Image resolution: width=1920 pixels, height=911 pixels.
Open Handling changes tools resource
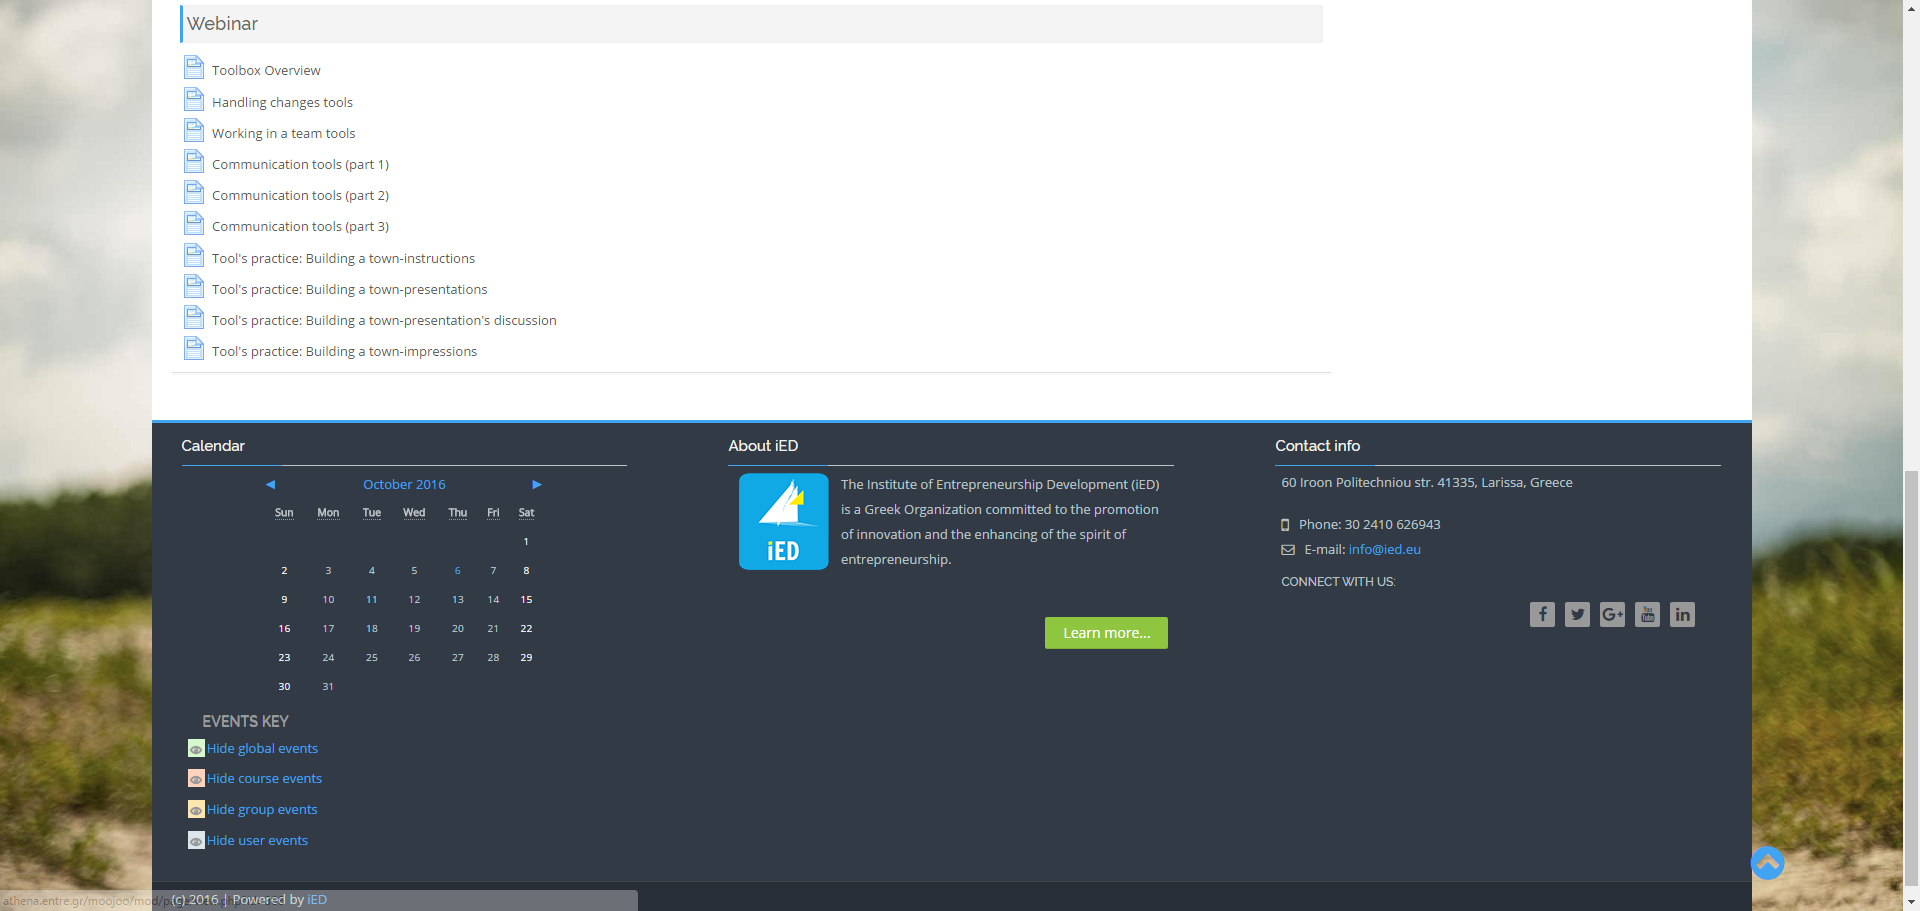pos(282,102)
